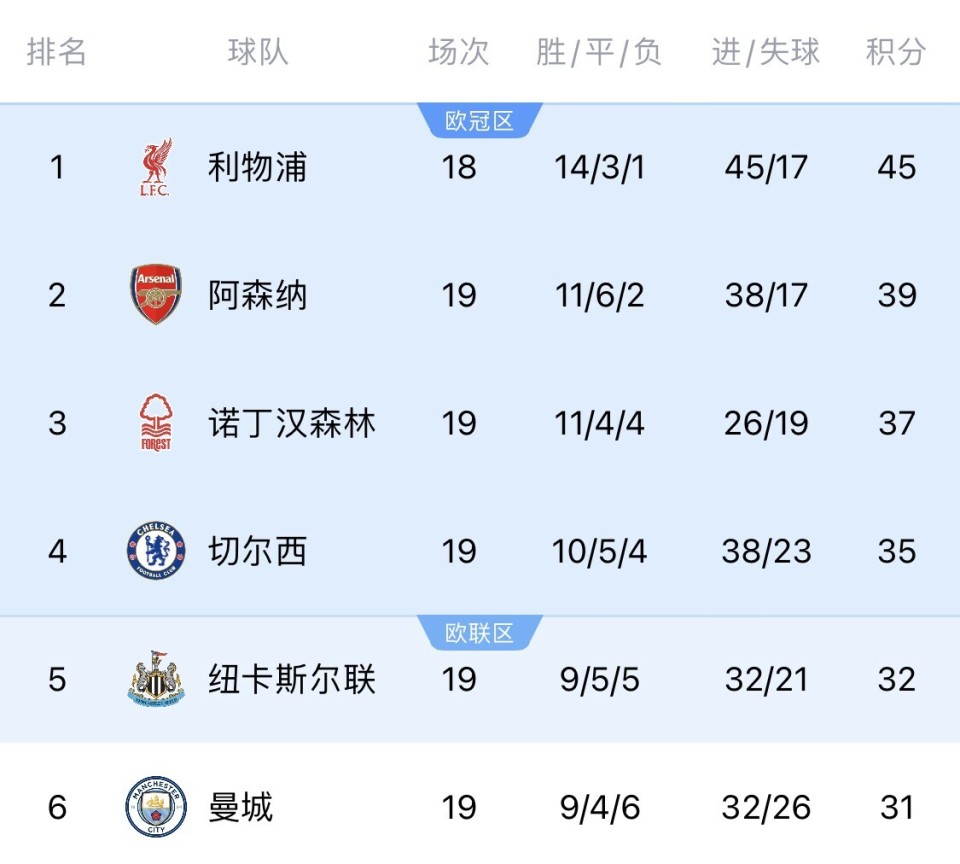Select the 诺丁汉森林 team name
Viewport: 960px width, 864px height.
tap(291, 423)
